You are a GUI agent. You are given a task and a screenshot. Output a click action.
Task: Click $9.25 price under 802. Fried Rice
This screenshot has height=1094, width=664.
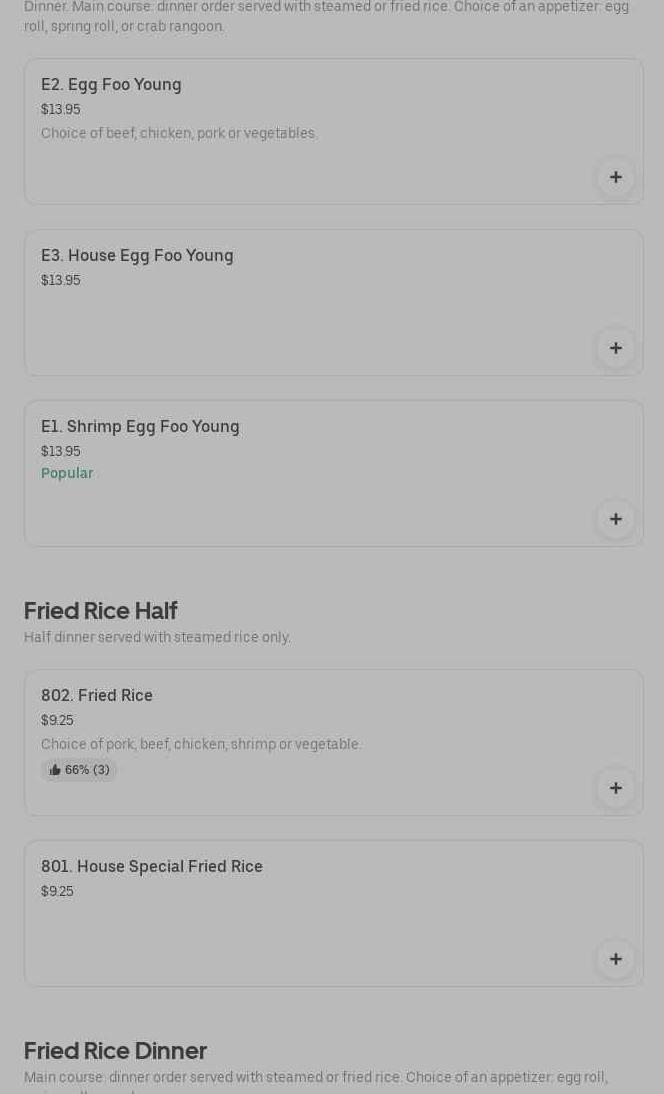[x=57, y=720]
